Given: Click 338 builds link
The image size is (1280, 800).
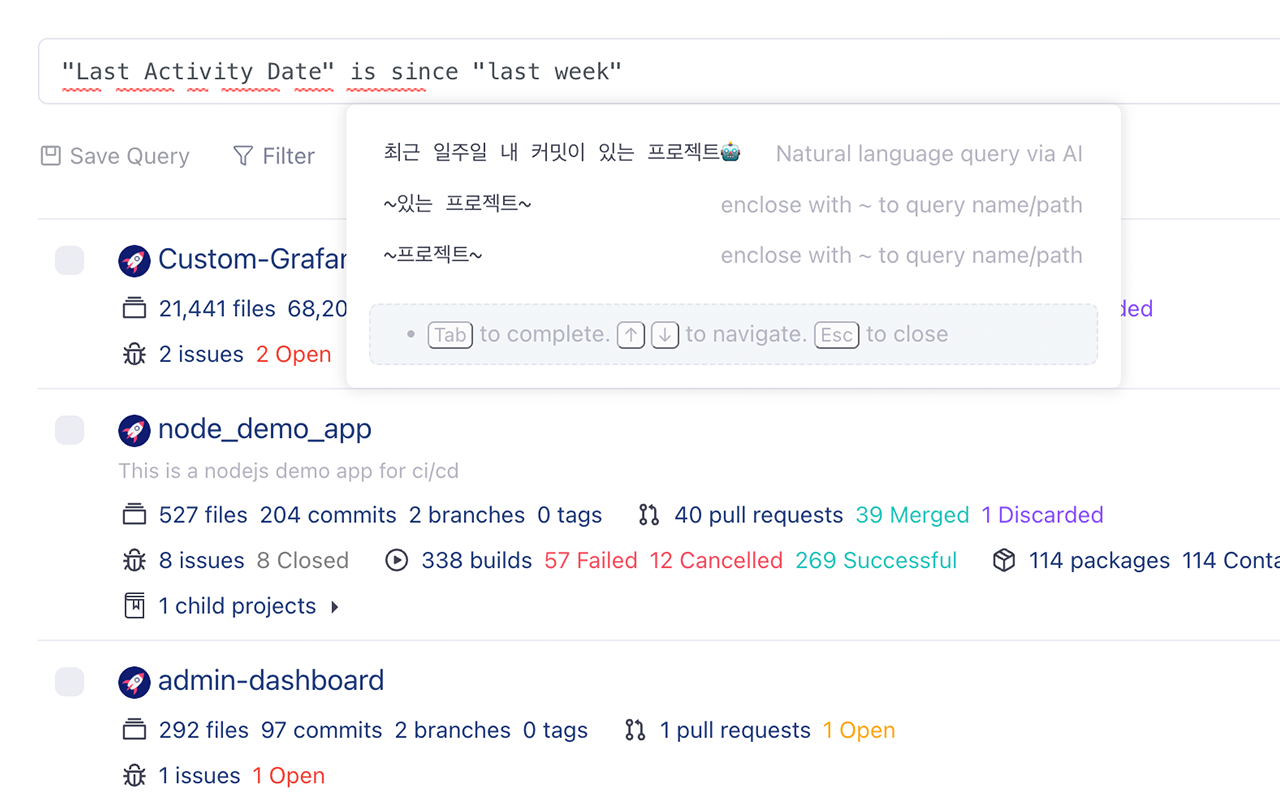Looking at the screenshot, I should [x=476, y=561].
